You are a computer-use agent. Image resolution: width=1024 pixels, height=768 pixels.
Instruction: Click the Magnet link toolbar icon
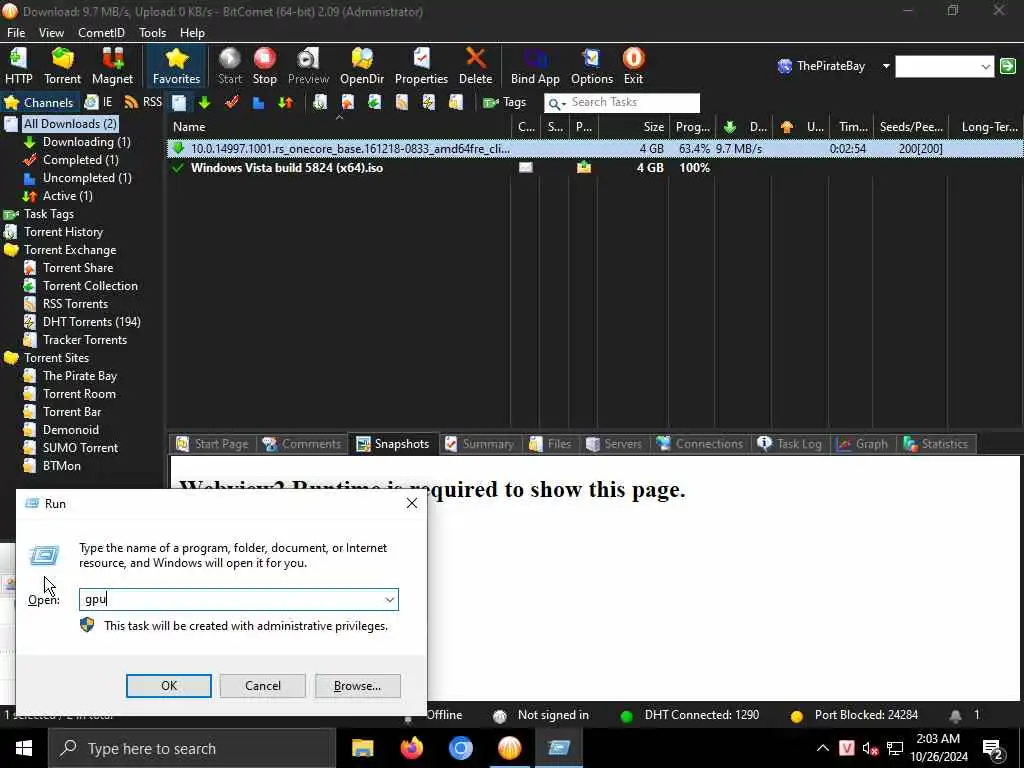112,66
